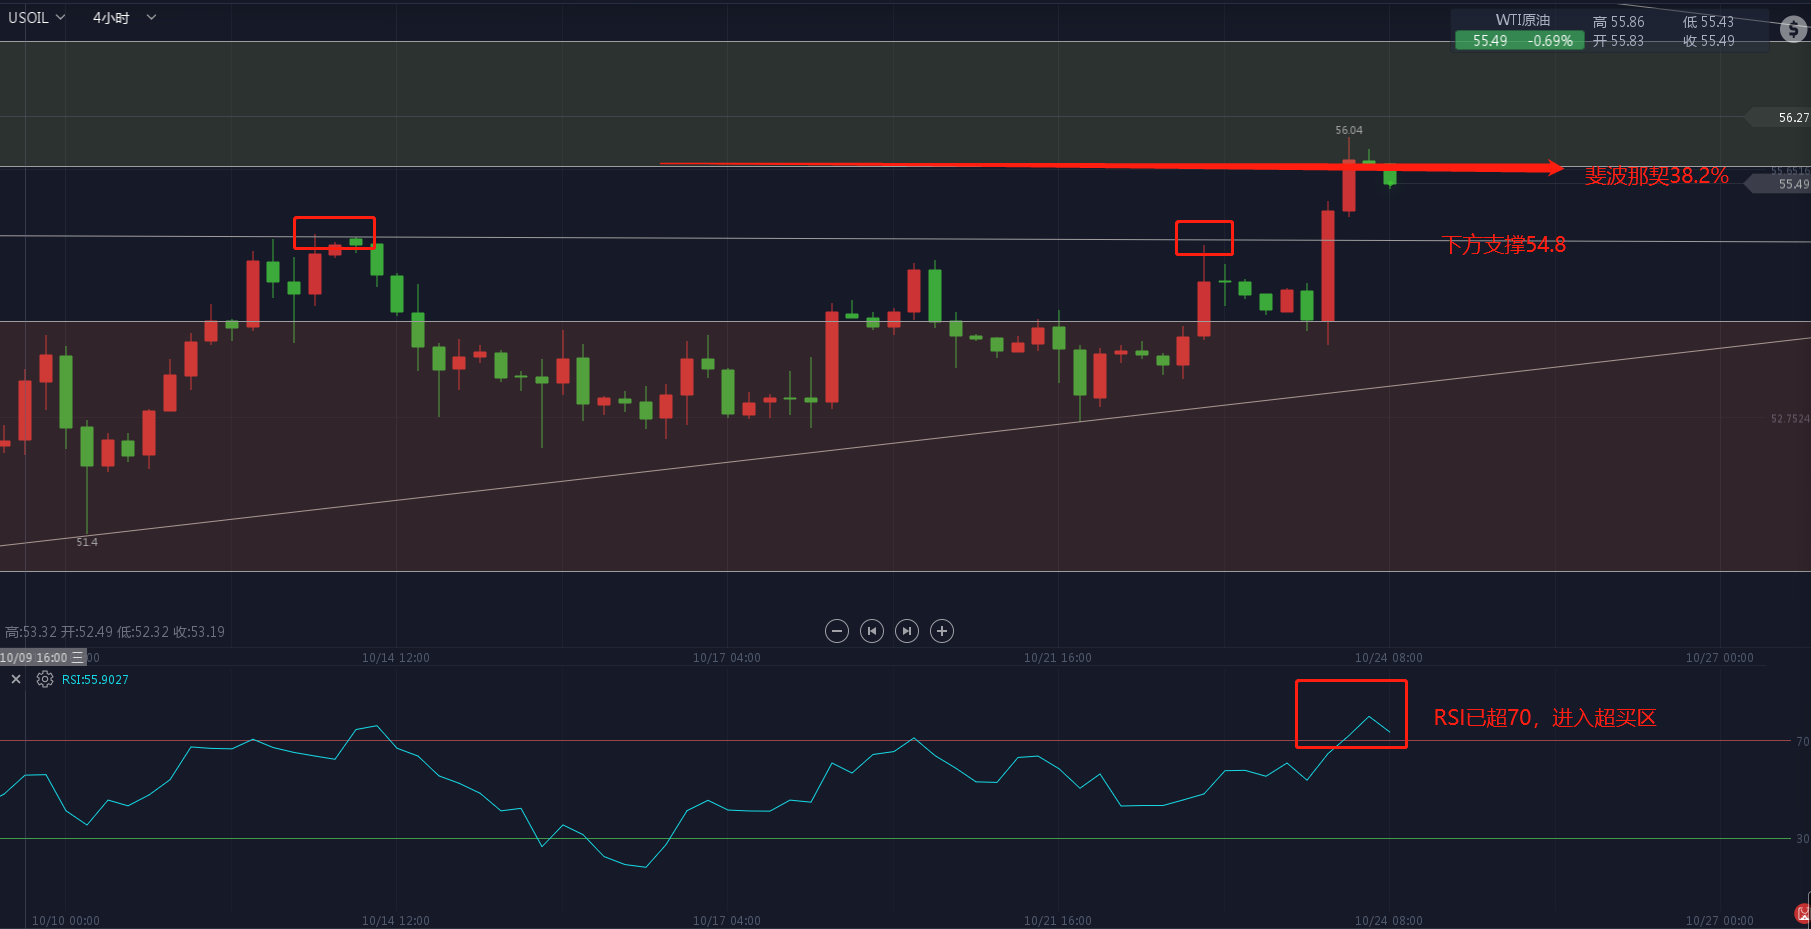Open the 4小时 timeframe dropdown

pyautogui.click(x=124, y=17)
